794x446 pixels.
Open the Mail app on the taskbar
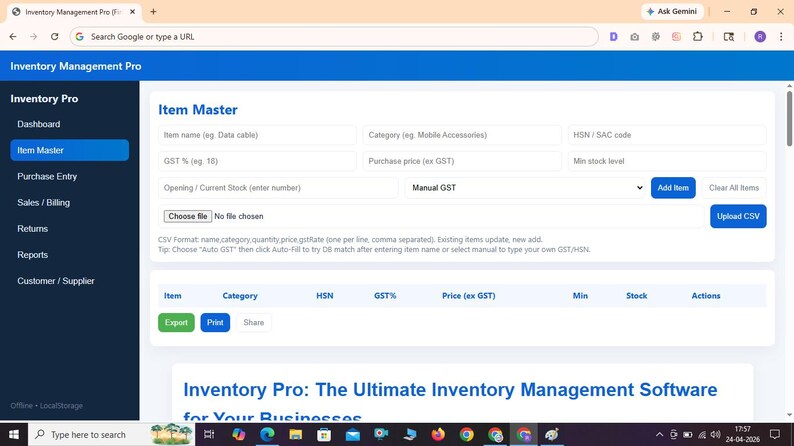pyautogui.click(x=352, y=434)
